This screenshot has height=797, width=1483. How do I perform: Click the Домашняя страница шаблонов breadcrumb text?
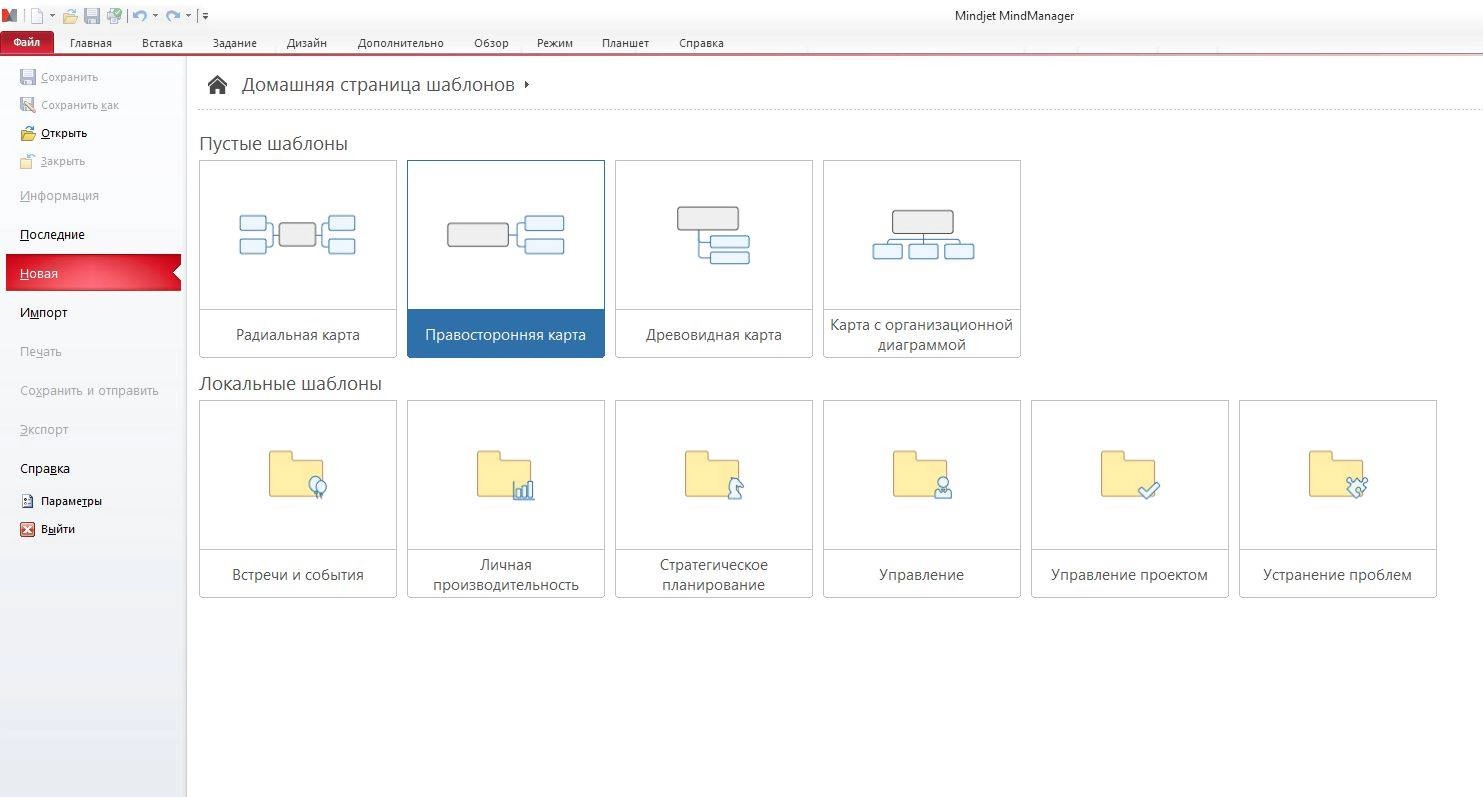click(x=378, y=85)
